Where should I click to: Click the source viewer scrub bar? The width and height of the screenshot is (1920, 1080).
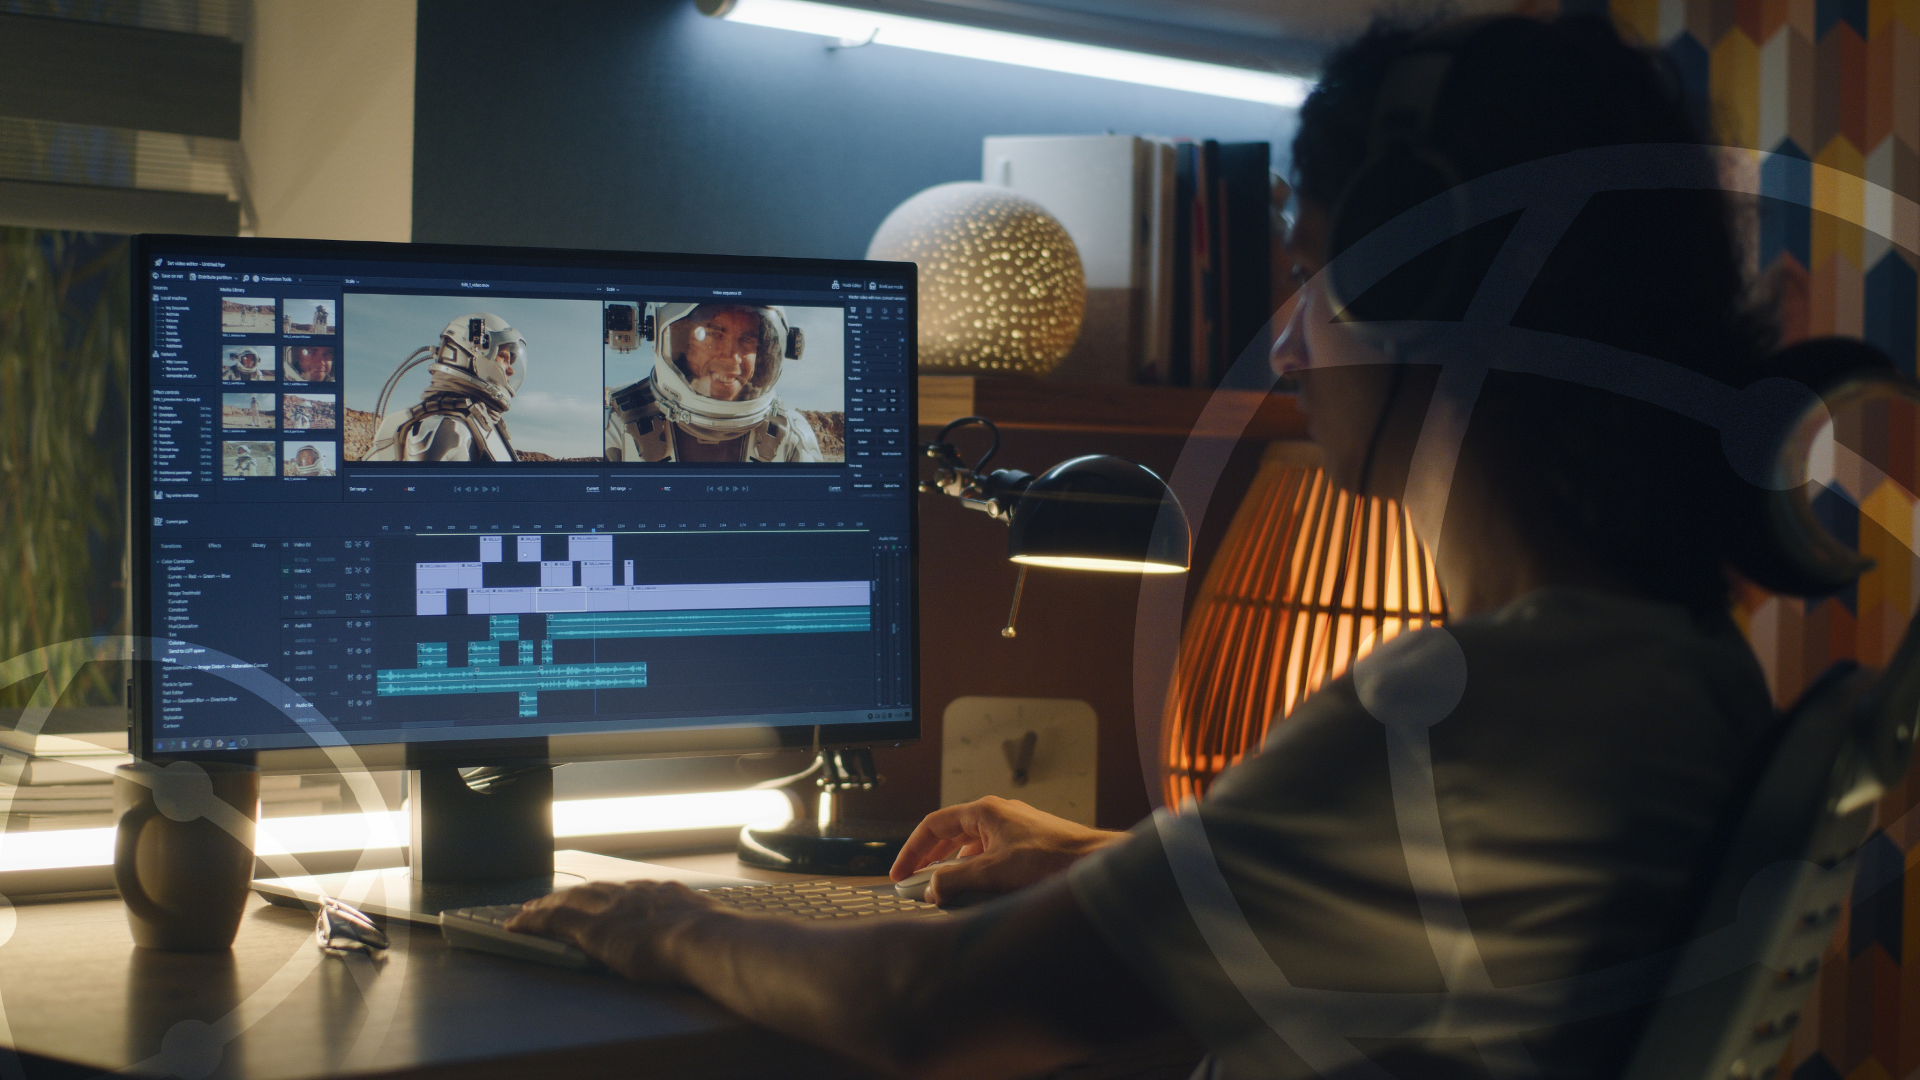click(x=474, y=476)
